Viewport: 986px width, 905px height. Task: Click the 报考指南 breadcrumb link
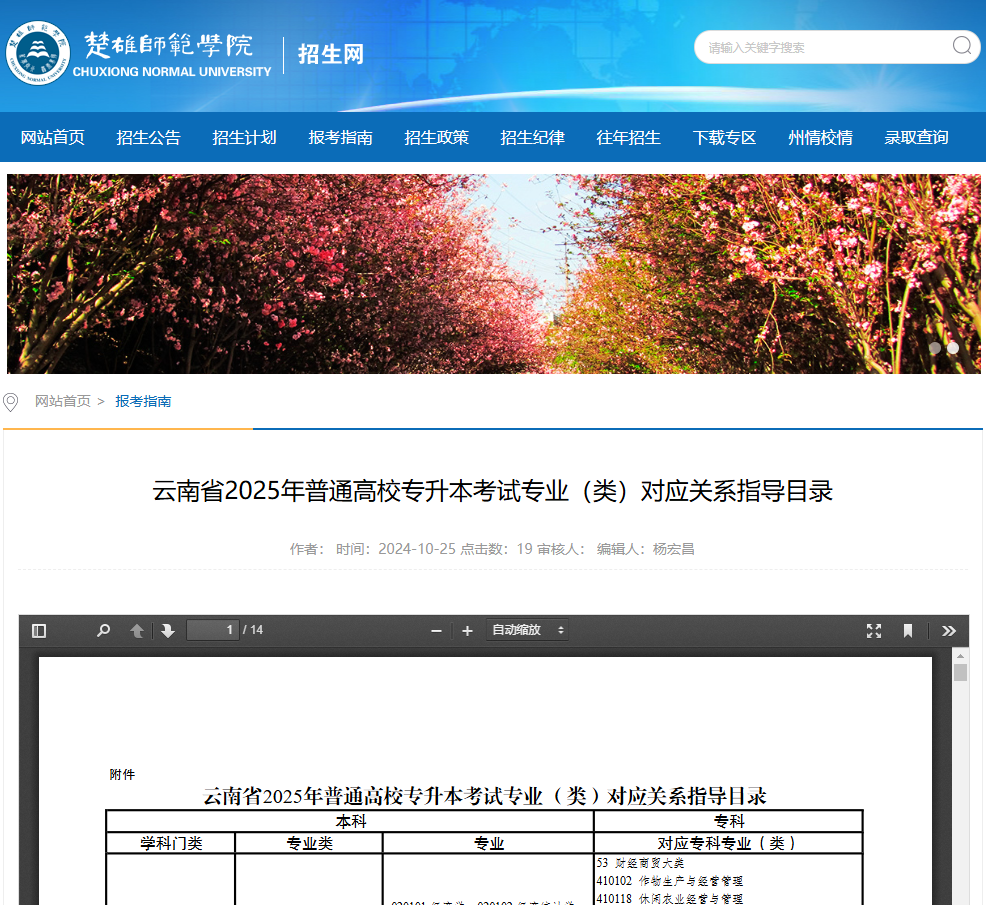click(x=143, y=401)
